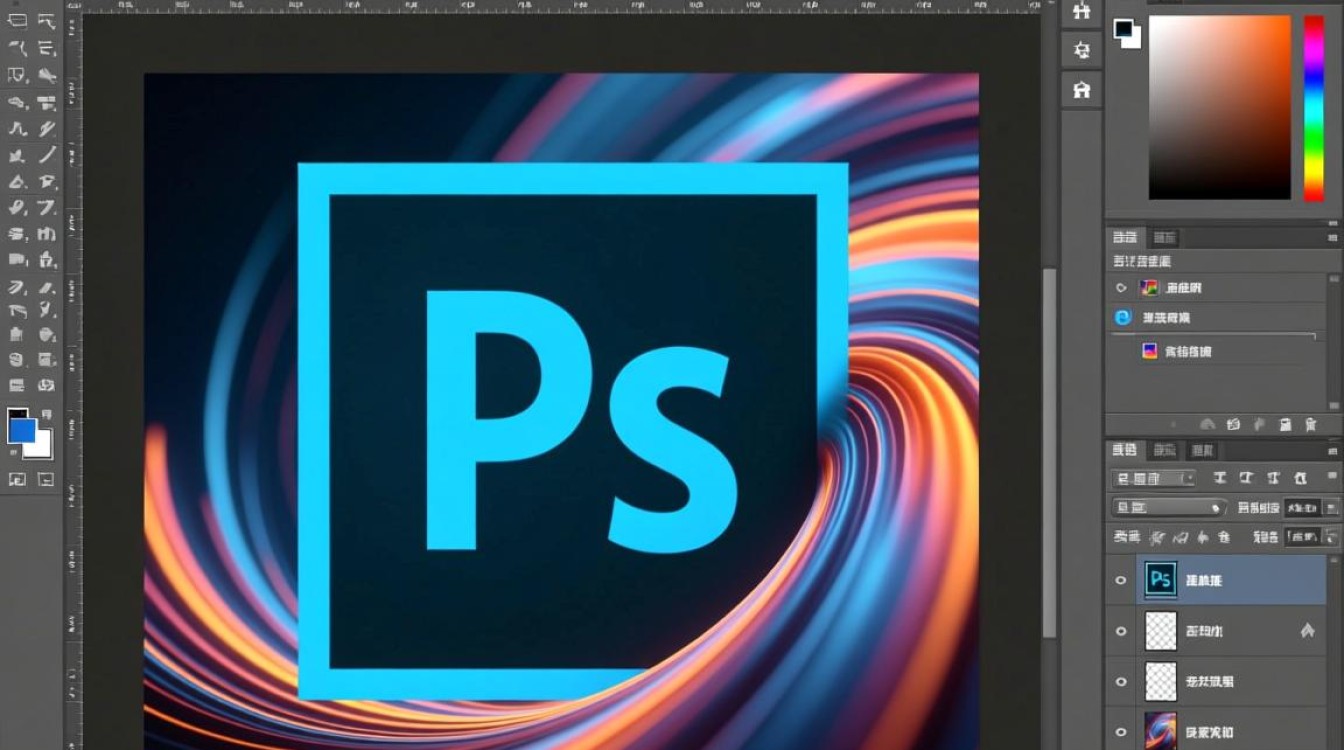Select the first tab of the middle panel
The height and width of the screenshot is (750, 1344).
1126,237
